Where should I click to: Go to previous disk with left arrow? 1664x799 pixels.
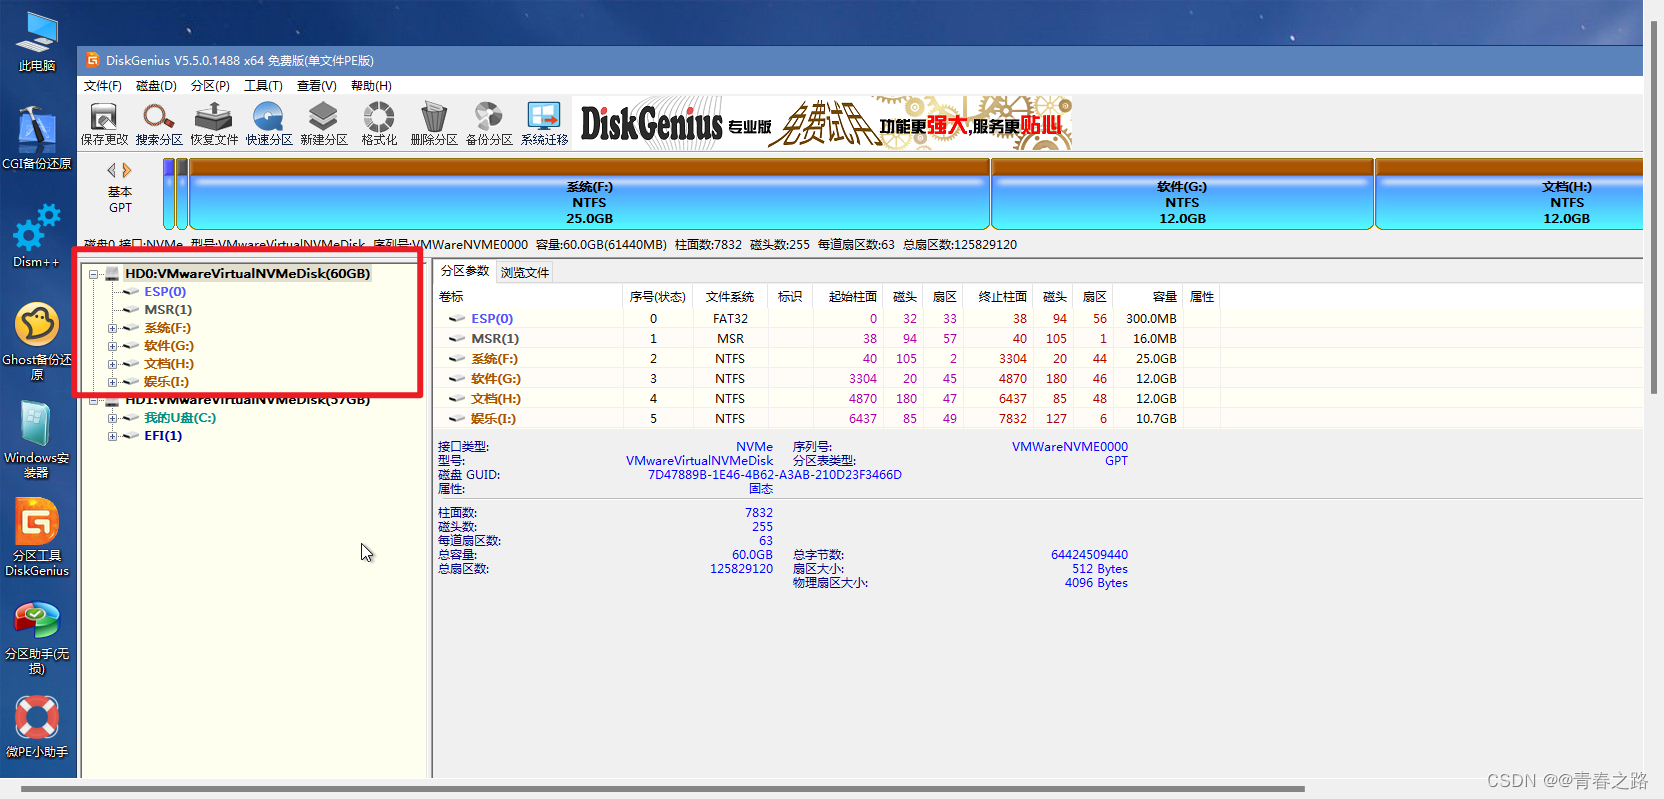pyautogui.click(x=112, y=170)
